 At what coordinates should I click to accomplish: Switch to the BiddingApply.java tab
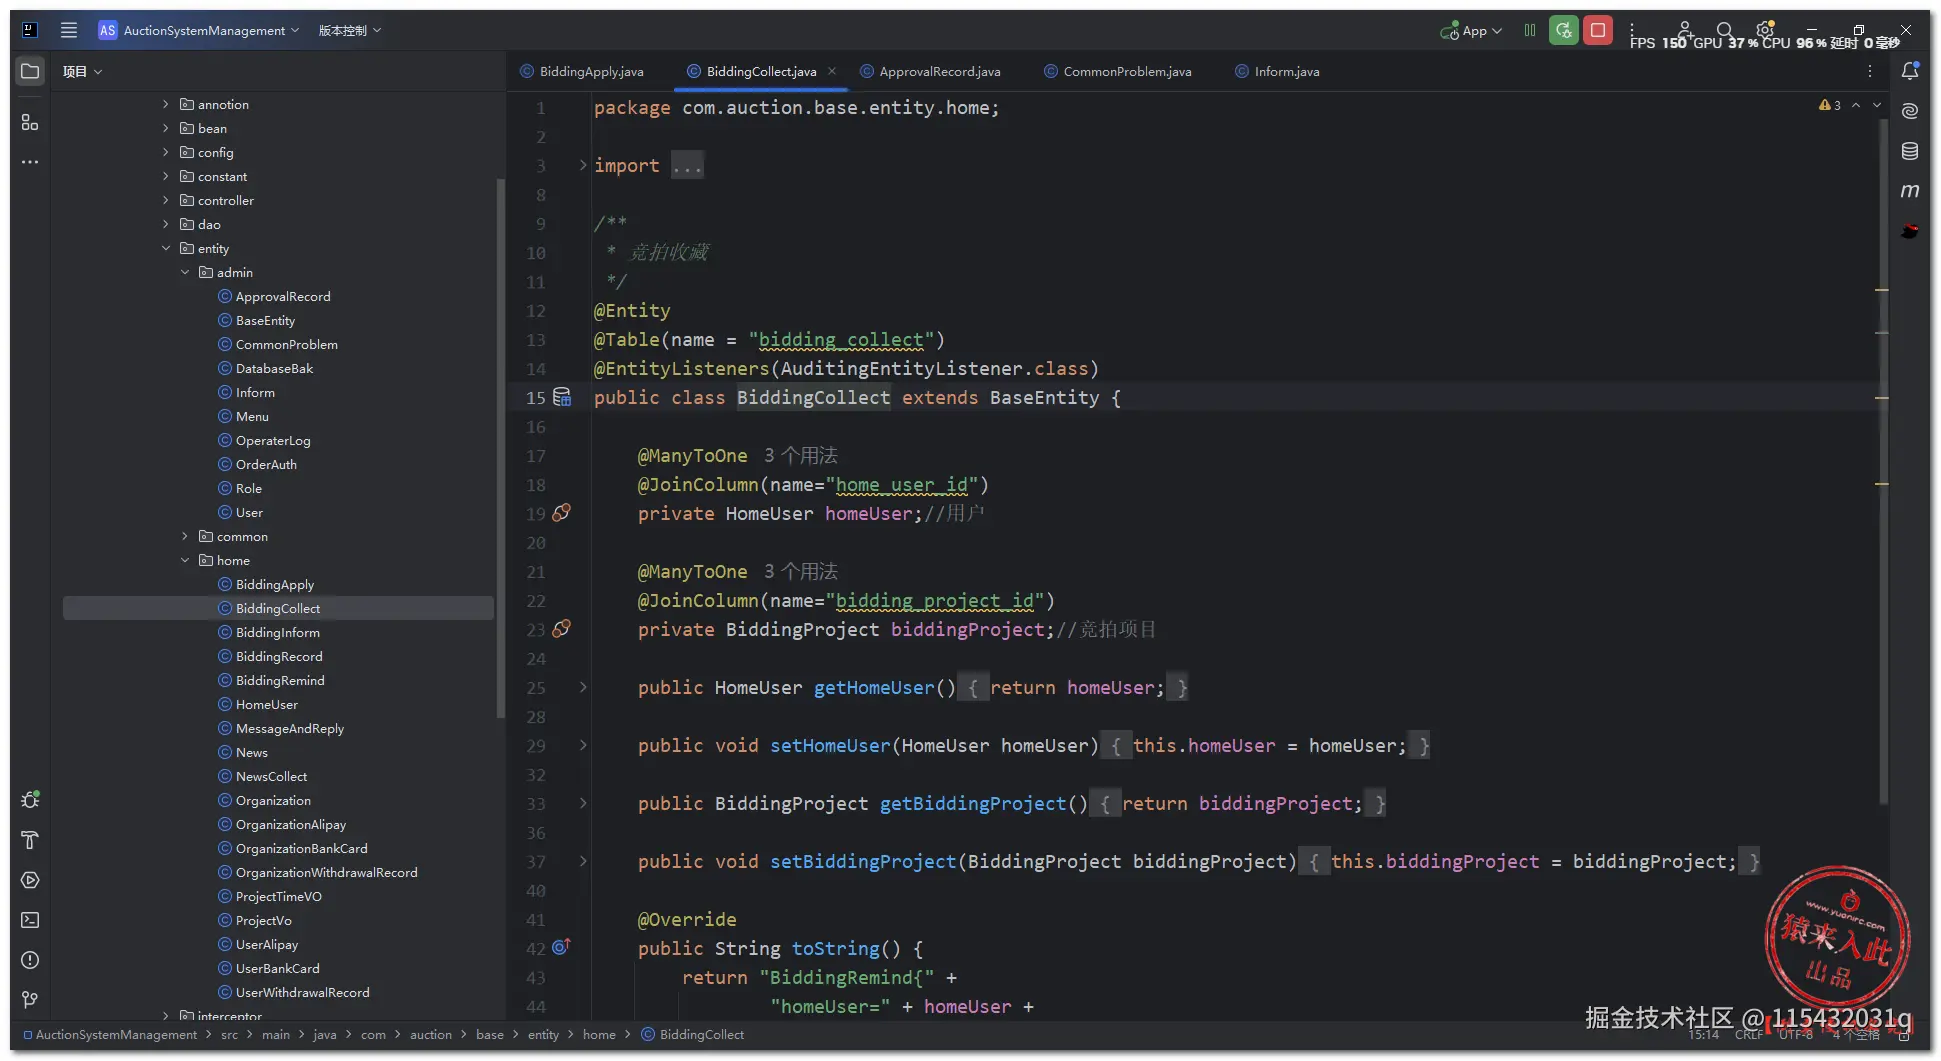(x=582, y=71)
